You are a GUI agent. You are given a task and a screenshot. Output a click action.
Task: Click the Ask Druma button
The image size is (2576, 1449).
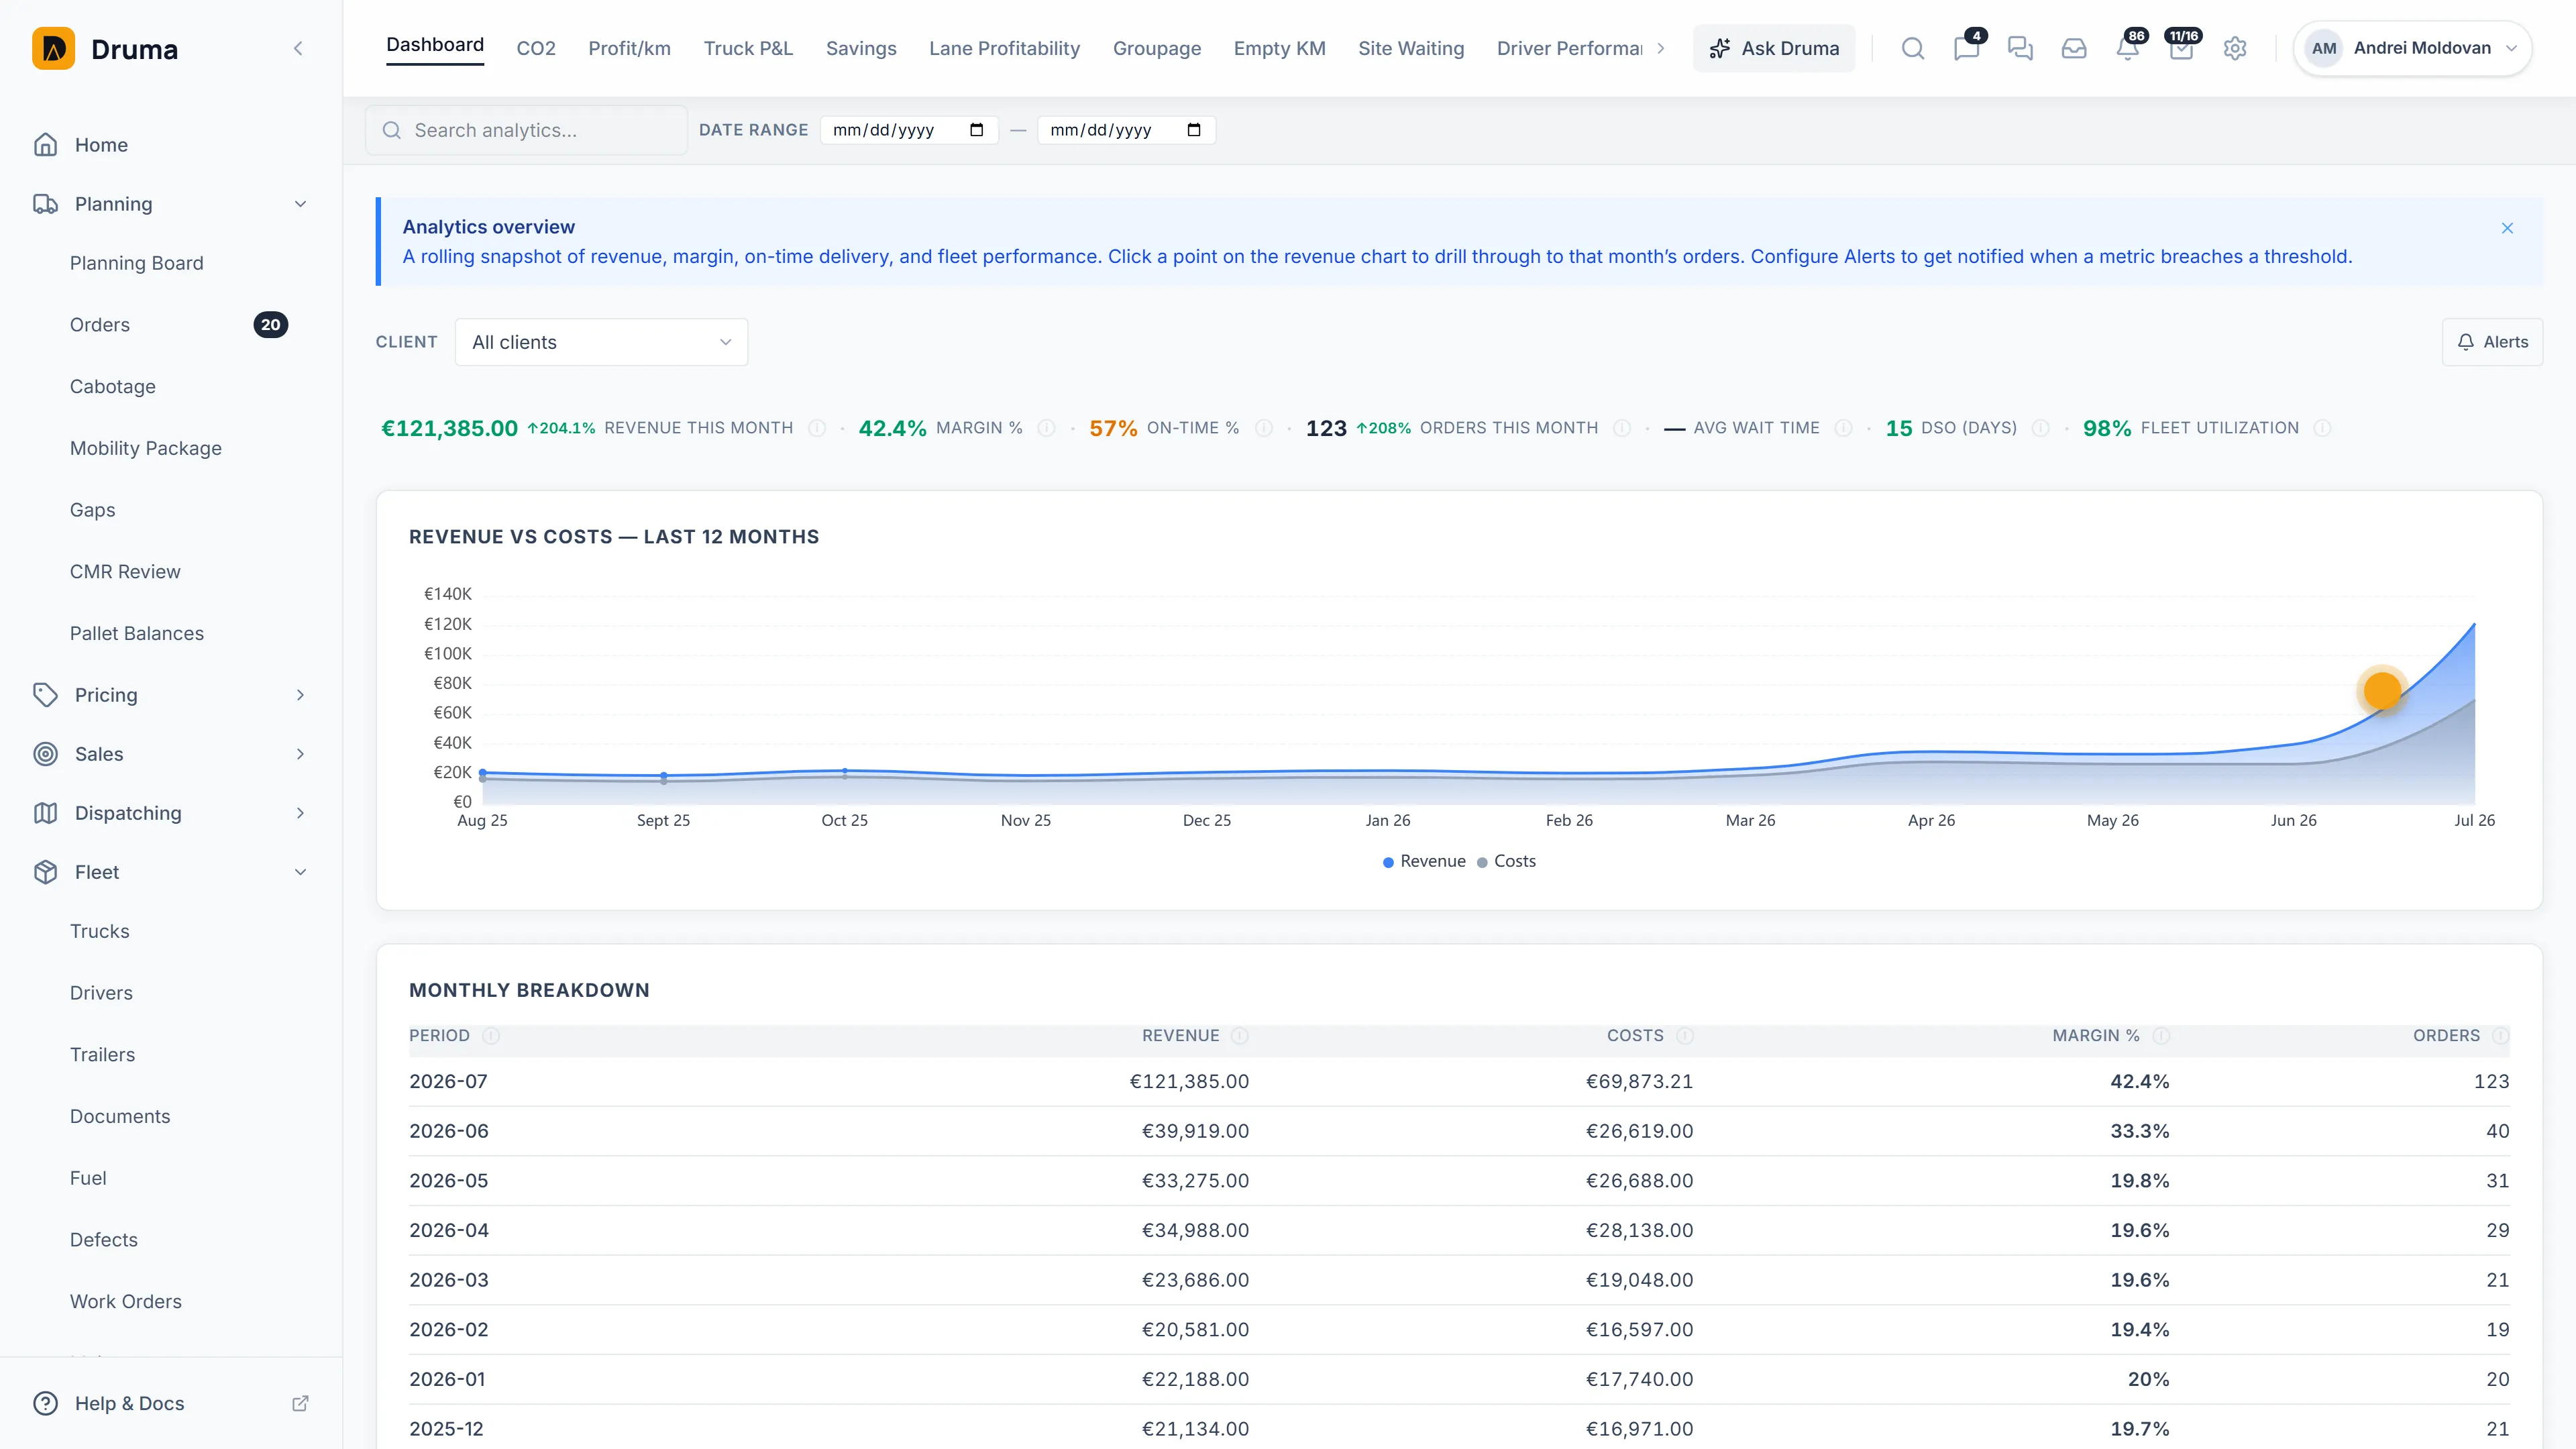(1774, 48)
